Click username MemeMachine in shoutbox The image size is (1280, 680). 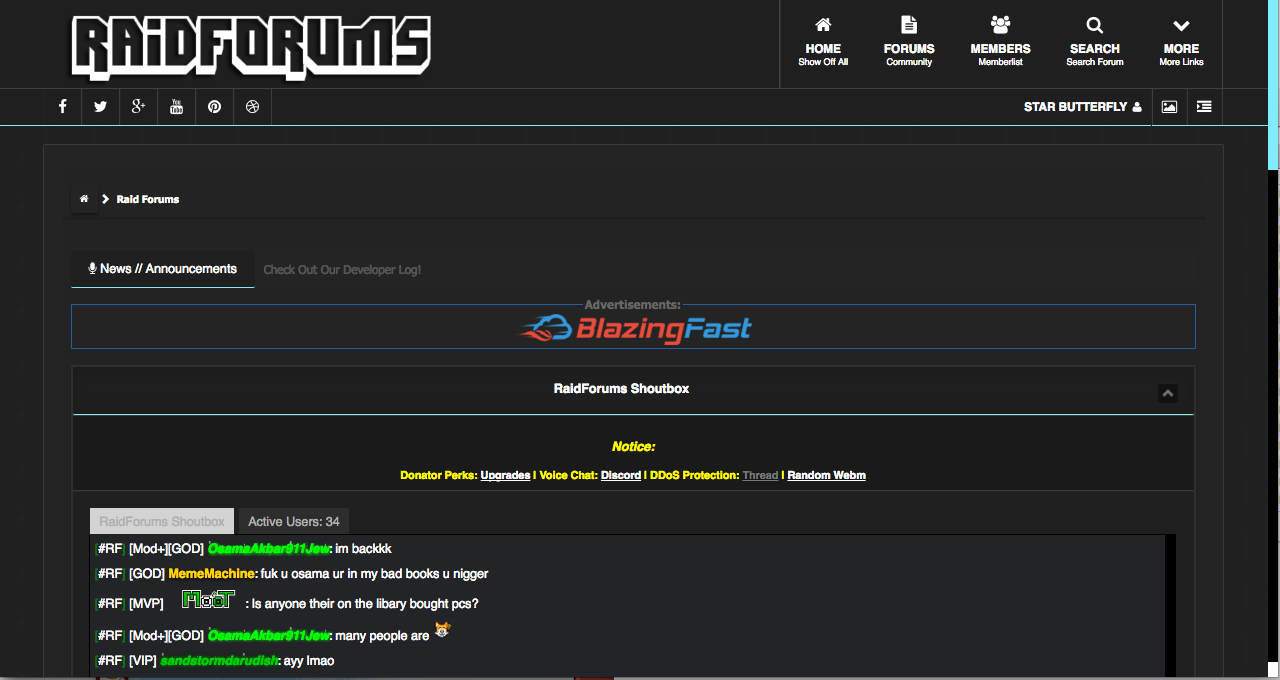pos(212,574)
